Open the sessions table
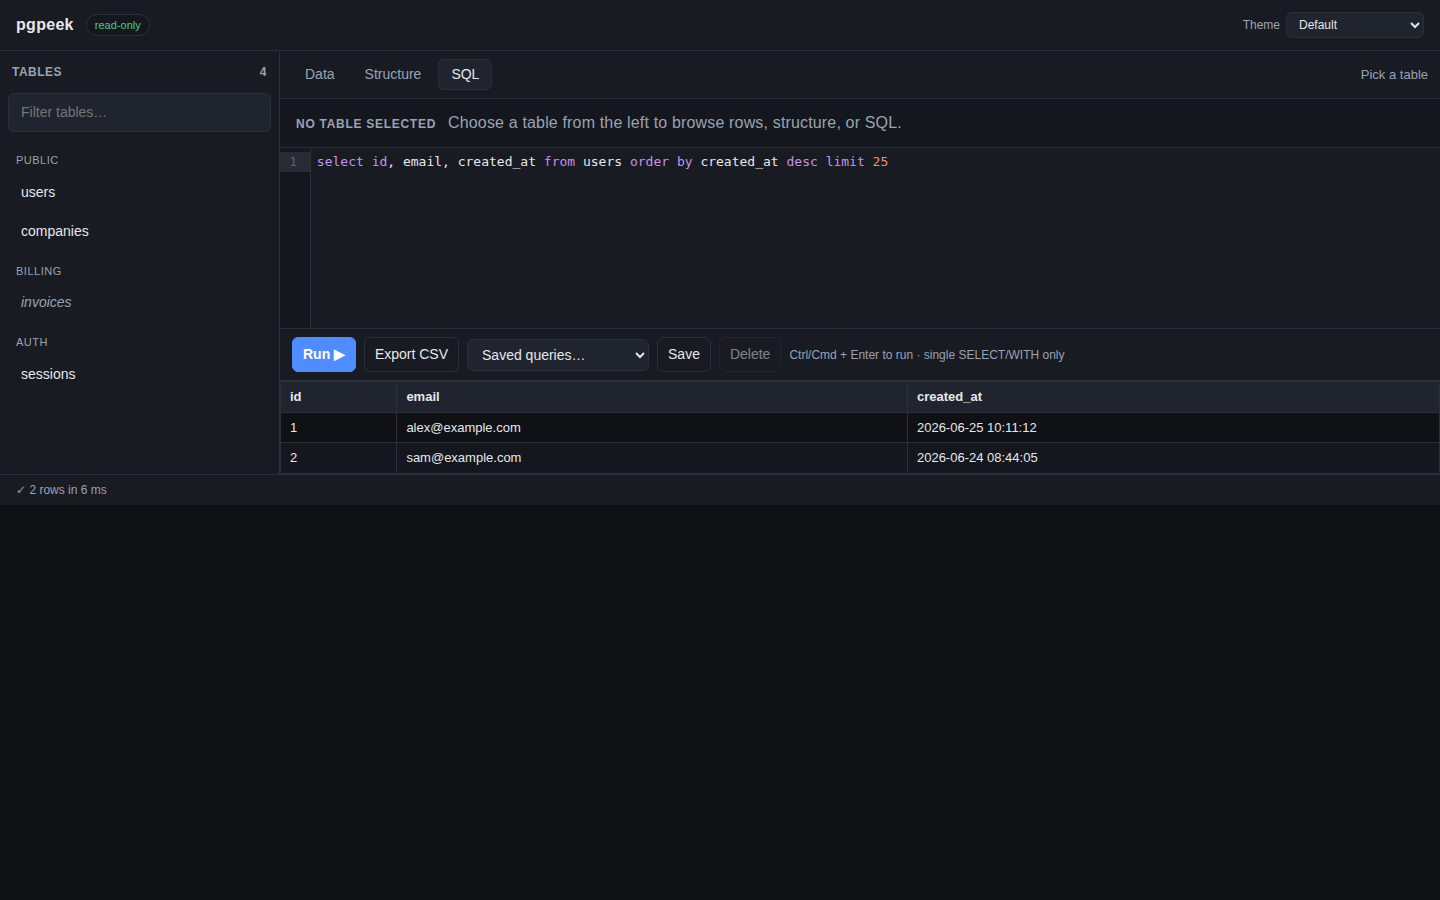 [139, 375]
